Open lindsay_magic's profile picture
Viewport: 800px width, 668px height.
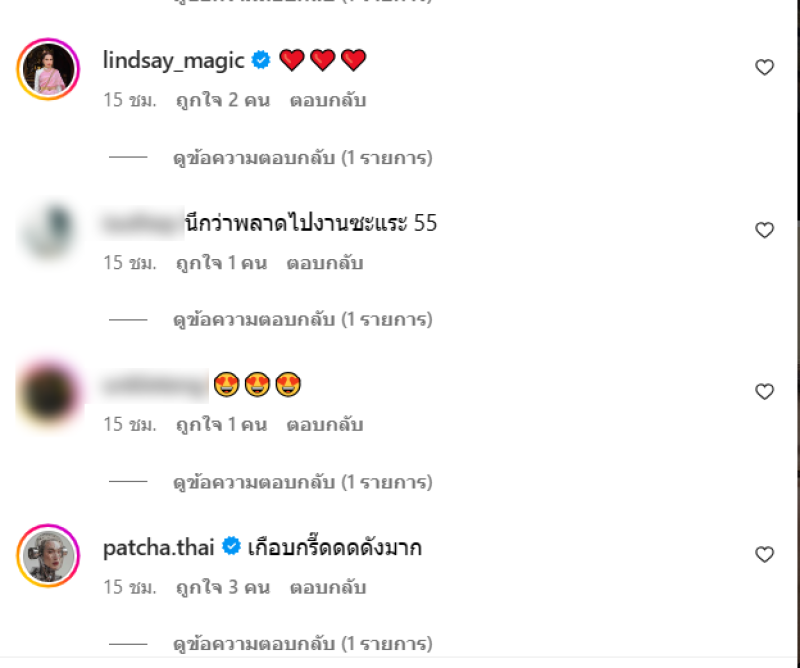click(x=48, y=68)
